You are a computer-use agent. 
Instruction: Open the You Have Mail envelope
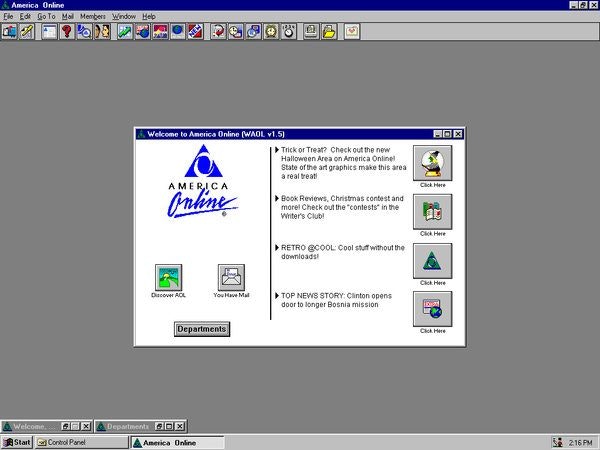231,277
